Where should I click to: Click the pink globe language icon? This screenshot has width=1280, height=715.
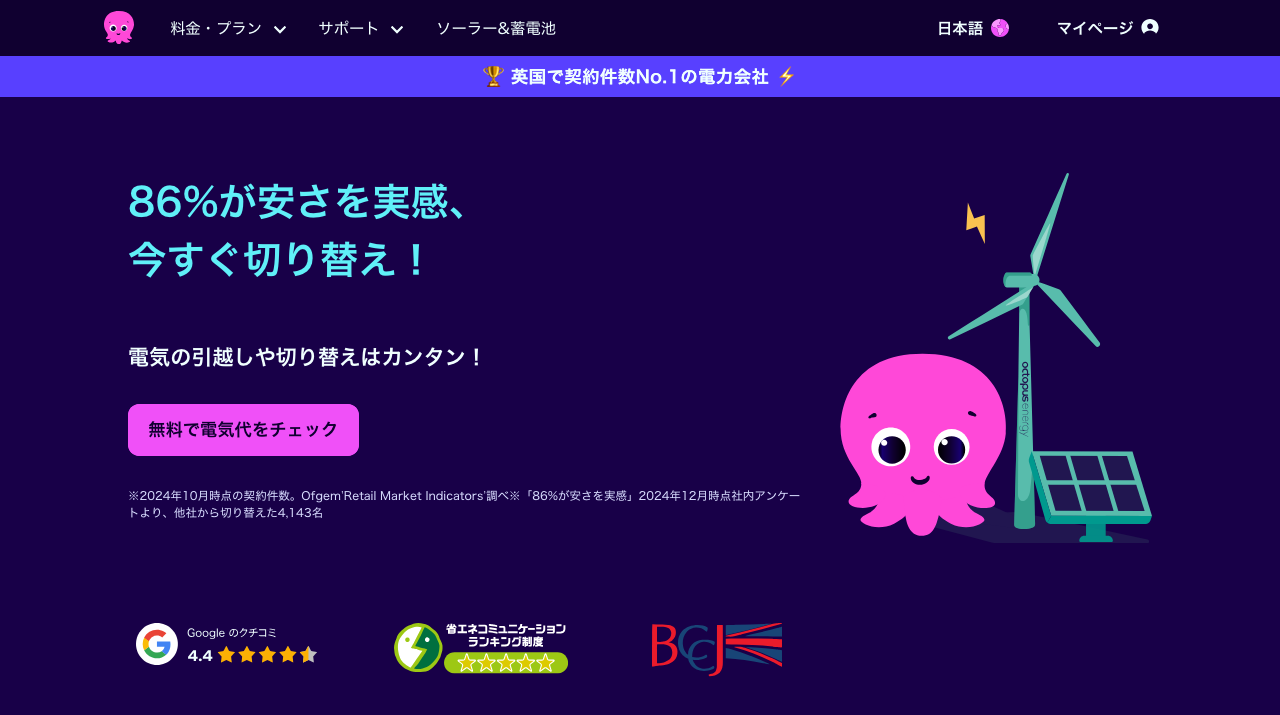1000,28
